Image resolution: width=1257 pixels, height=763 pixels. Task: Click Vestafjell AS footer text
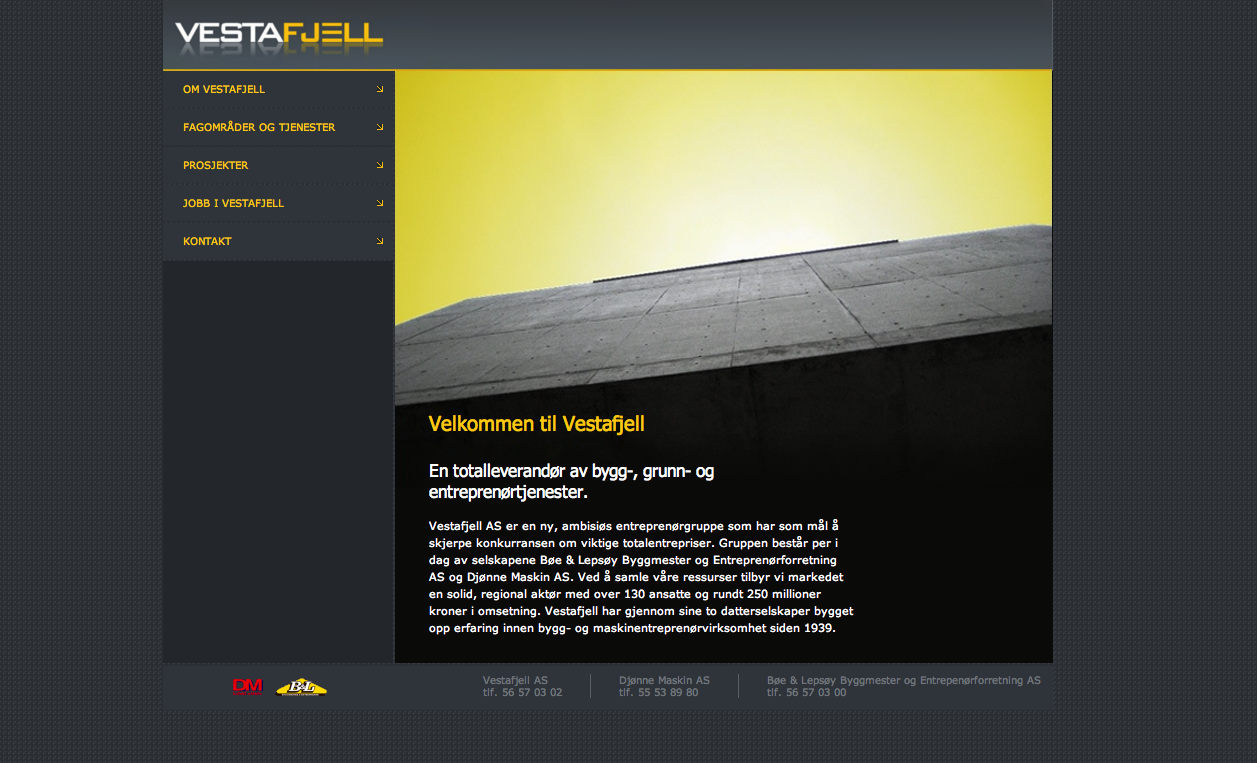515,680
